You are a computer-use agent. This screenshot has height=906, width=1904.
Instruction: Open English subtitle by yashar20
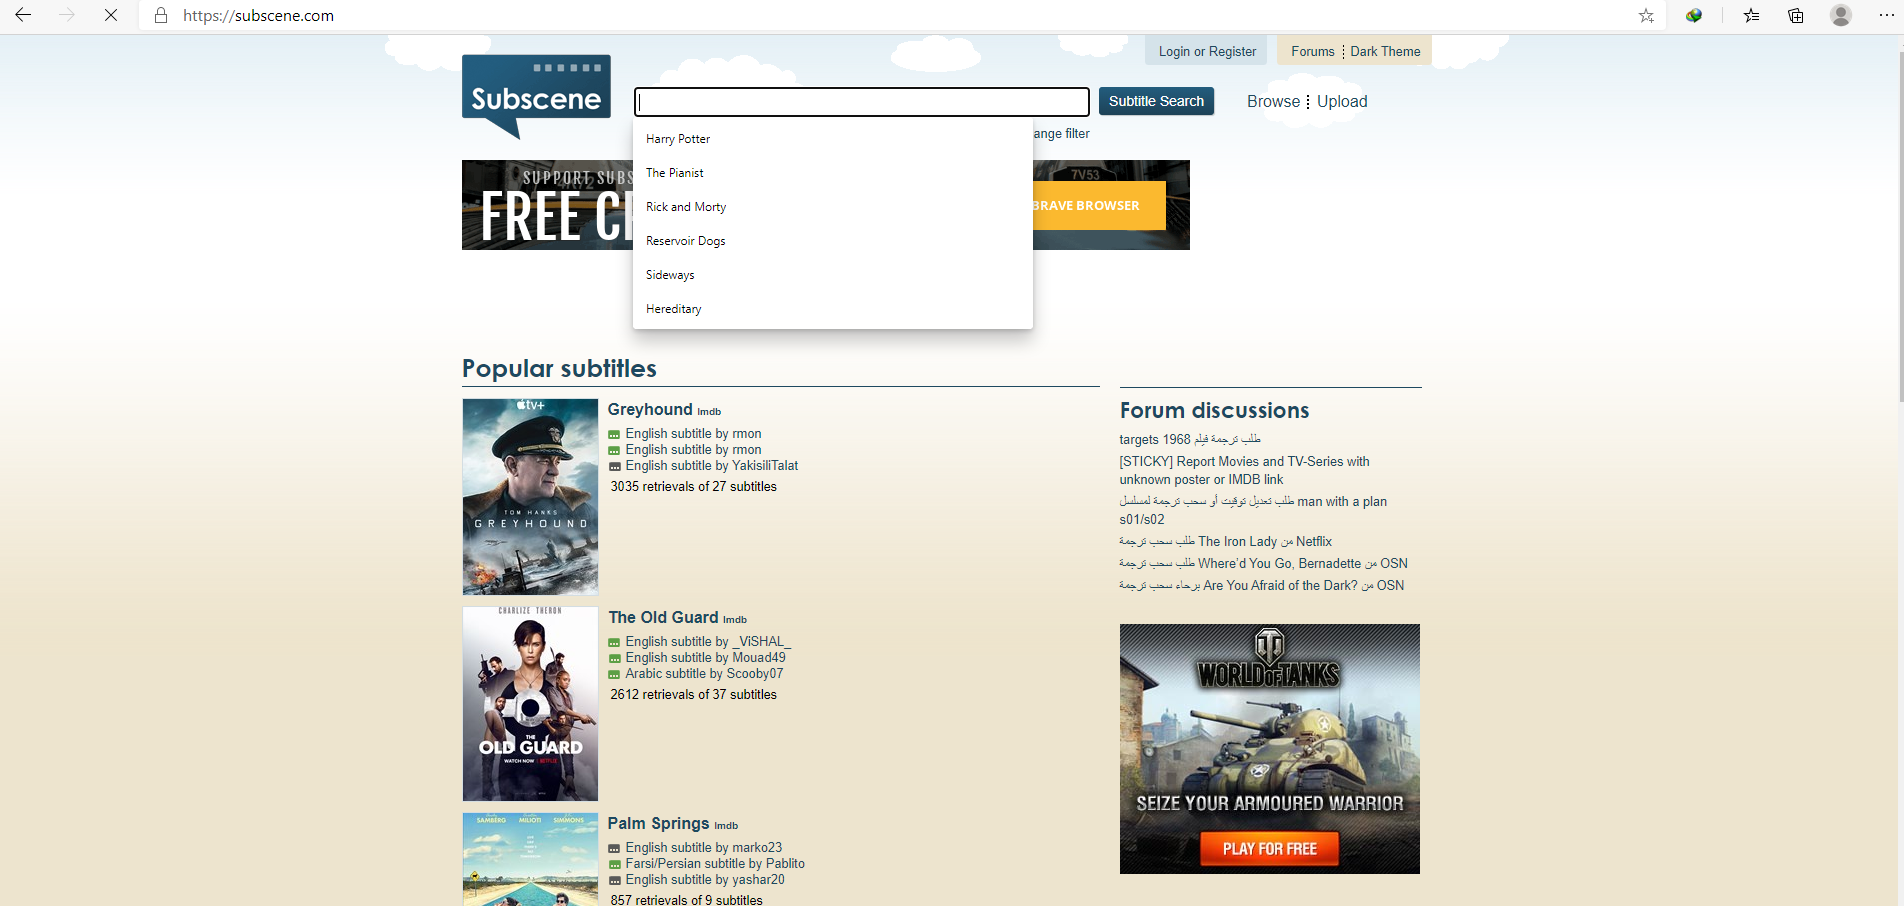coord(705,880)
